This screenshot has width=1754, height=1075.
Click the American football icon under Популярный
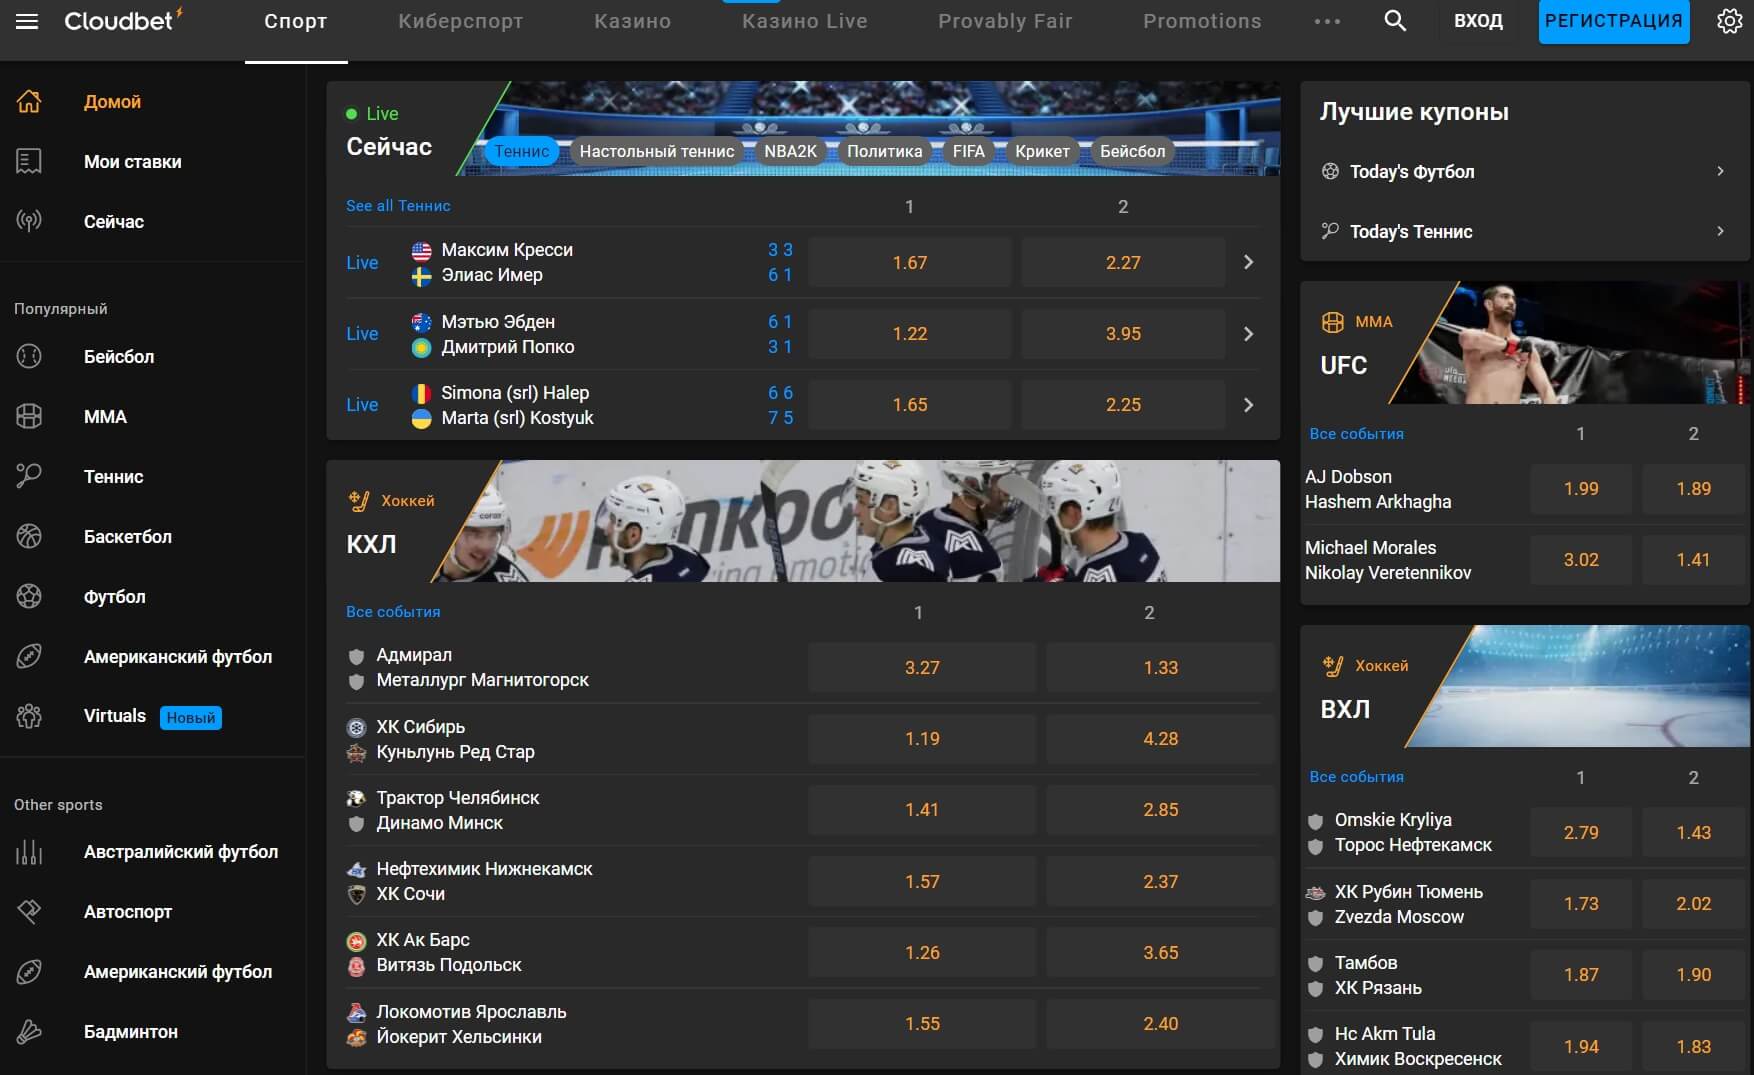click(29, 656)
